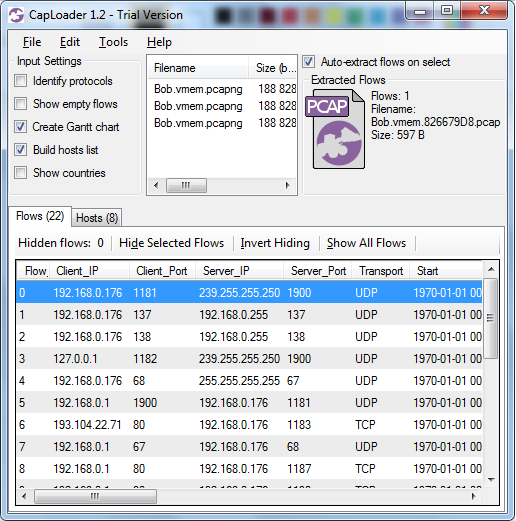The width and height of the screenshot is (516, 521).
Task: Enable Show countries checkbox
Action: click(x=21, y=173)
